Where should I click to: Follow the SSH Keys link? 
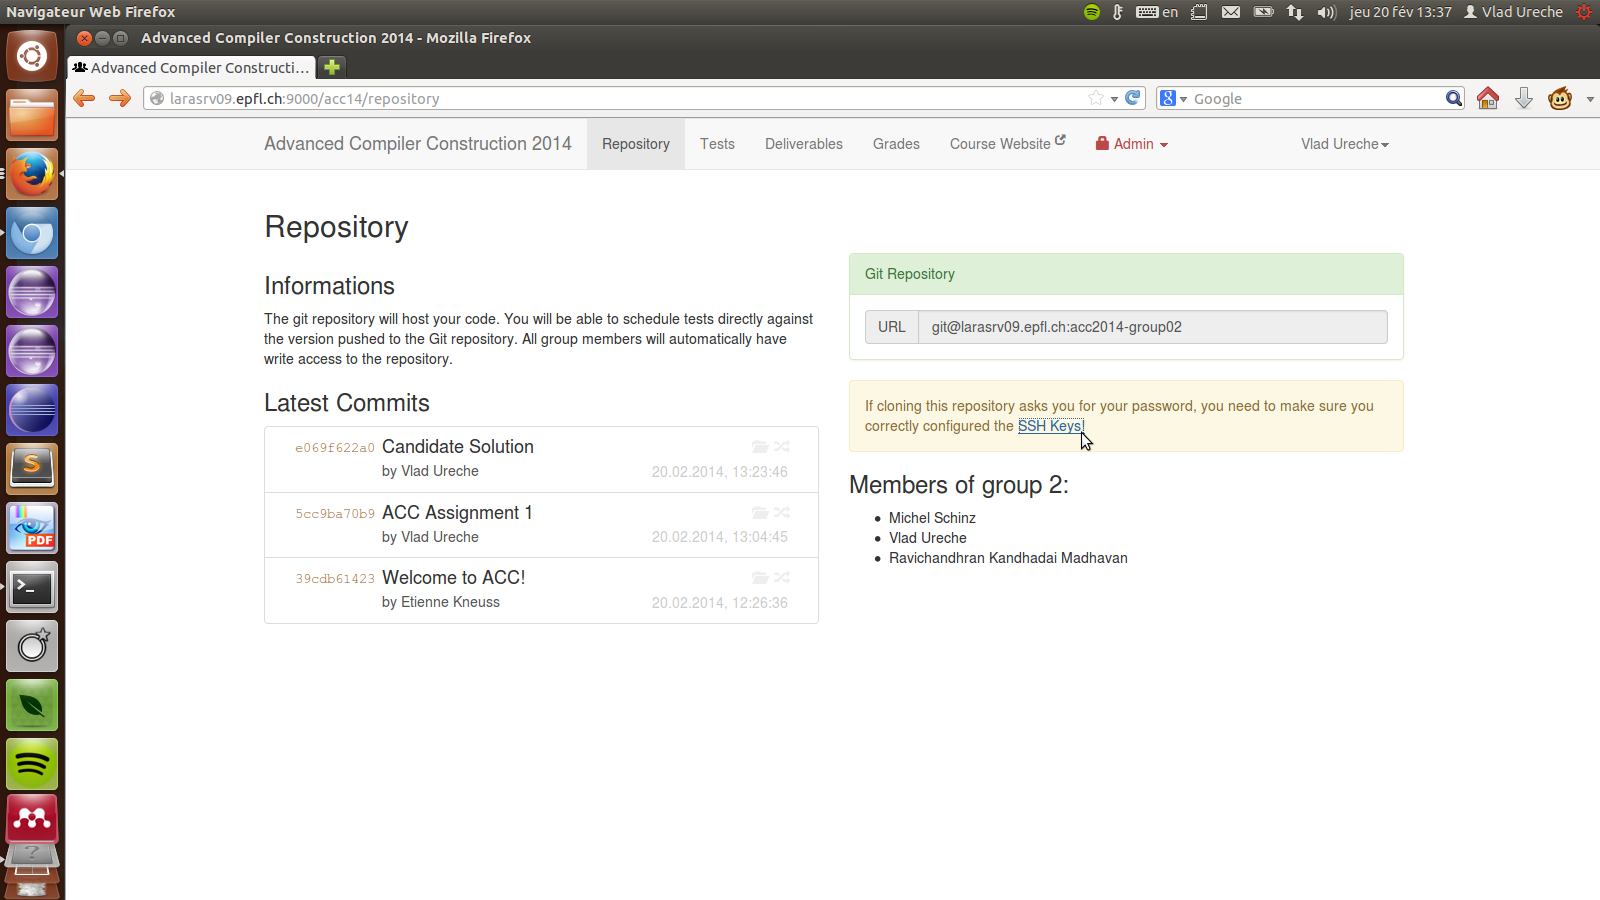pos(1050,426)
